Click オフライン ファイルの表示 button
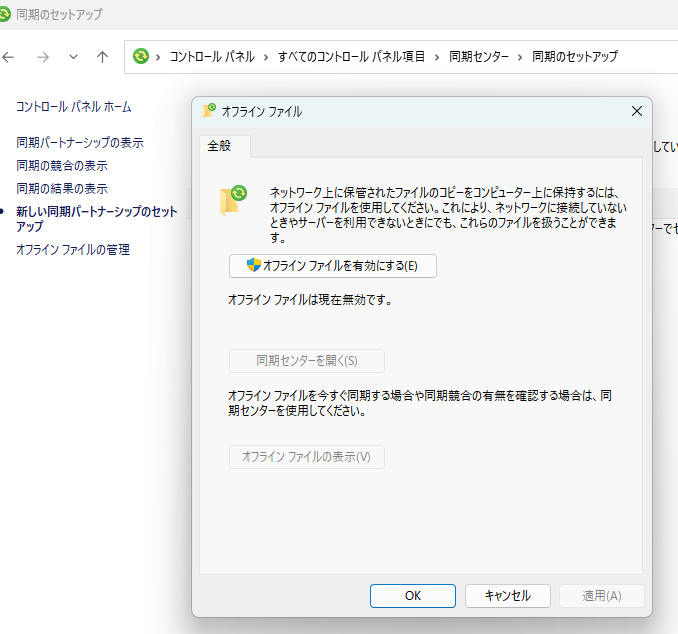The image size is (678, 634). [x=307, y=457]
